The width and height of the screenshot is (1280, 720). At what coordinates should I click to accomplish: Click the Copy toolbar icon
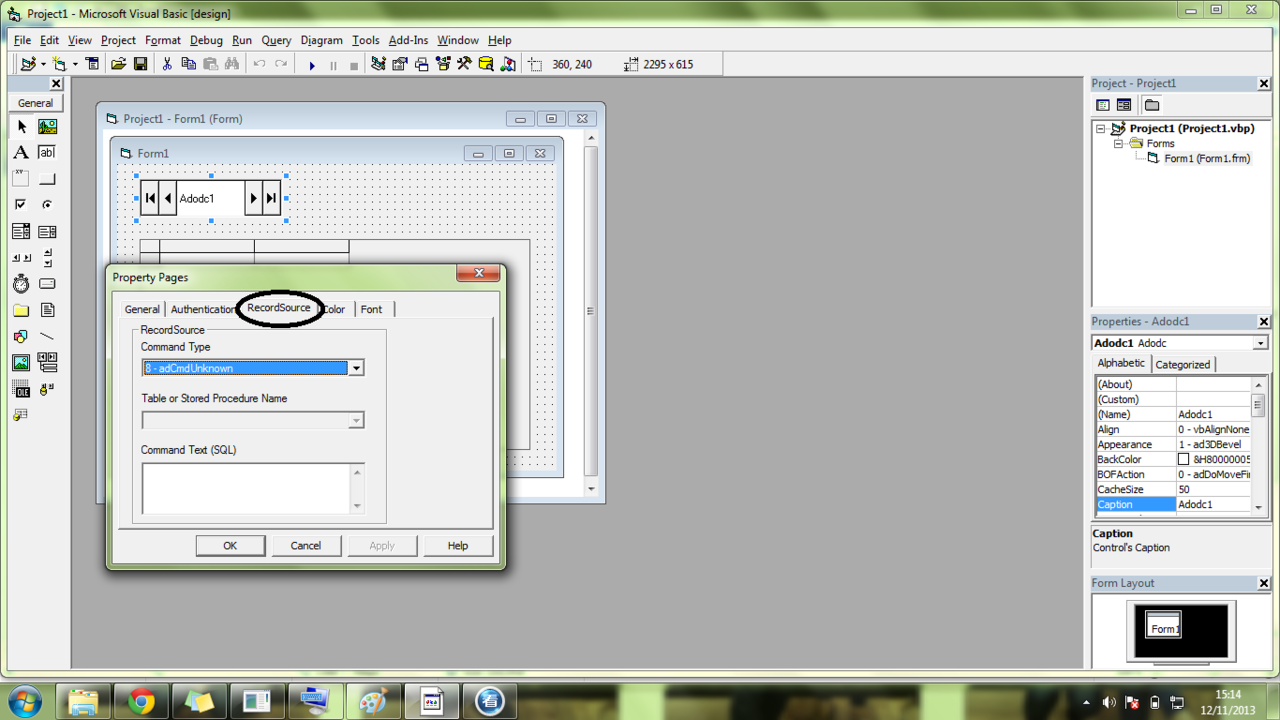pos(188,64)
